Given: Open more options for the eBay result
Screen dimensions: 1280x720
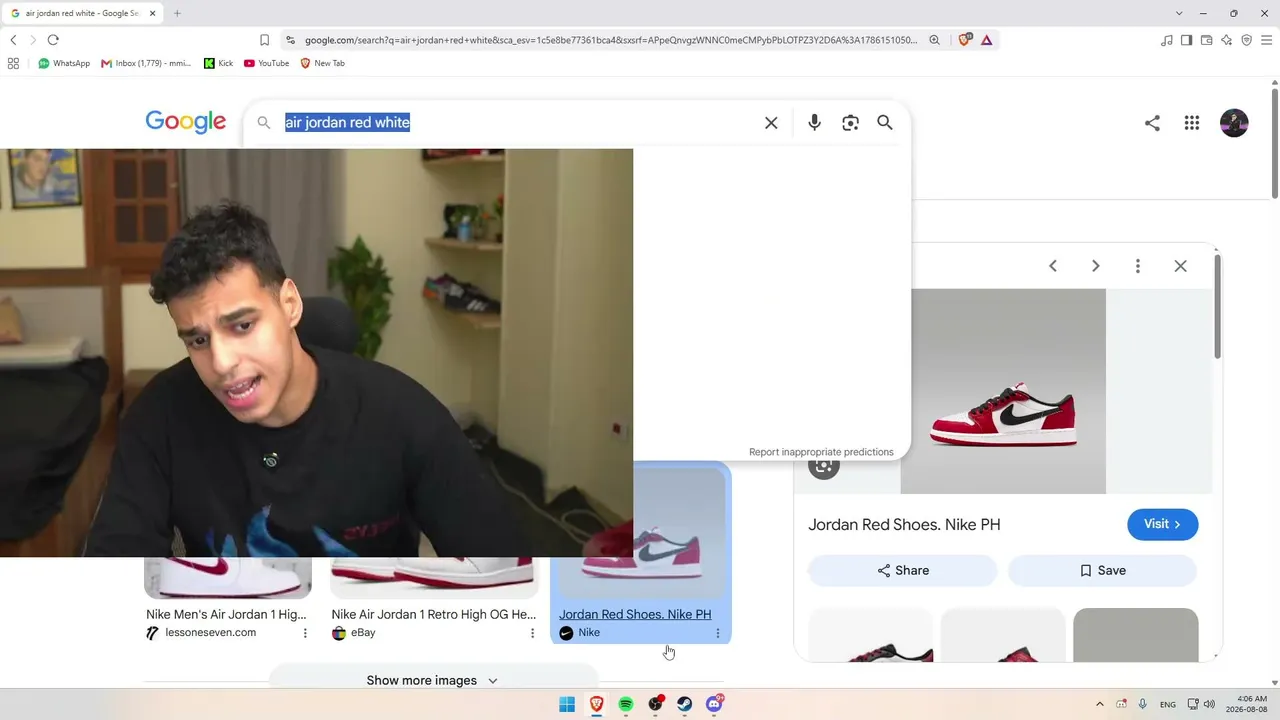Looking at the screenshot, I should click(532, 633).
